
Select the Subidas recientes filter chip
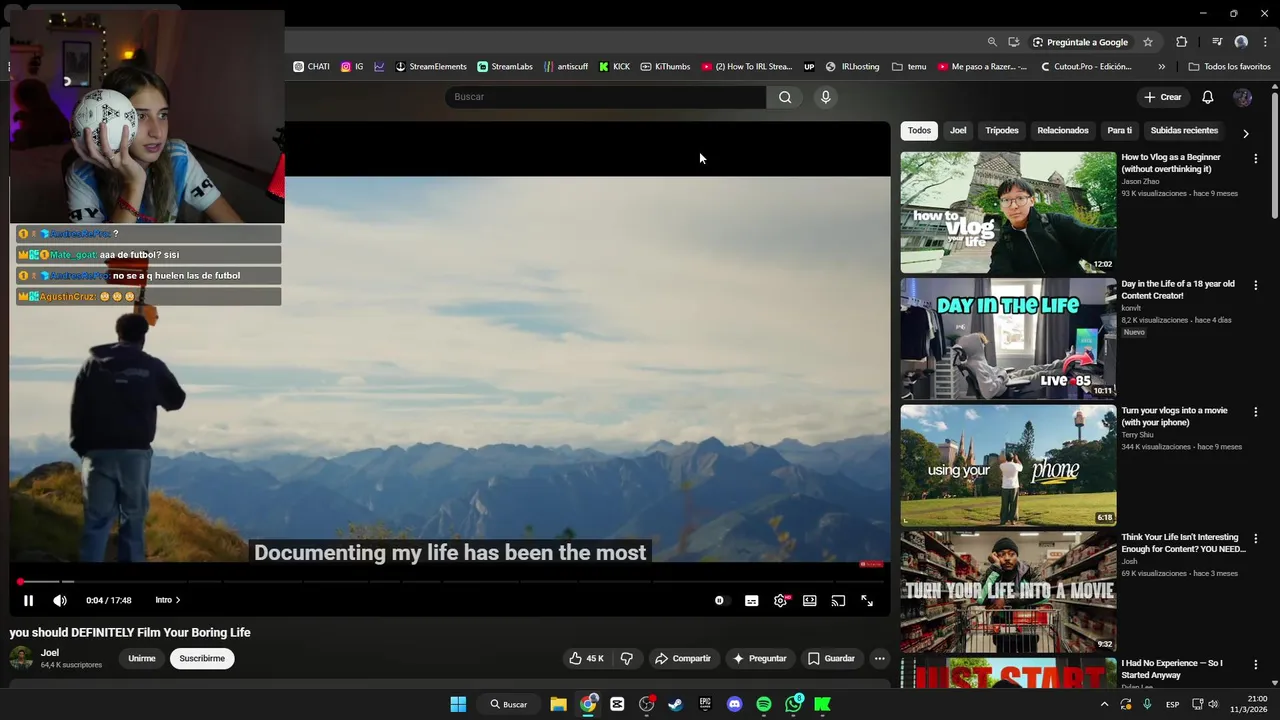pyautogui.click(x=1184, y=130)
